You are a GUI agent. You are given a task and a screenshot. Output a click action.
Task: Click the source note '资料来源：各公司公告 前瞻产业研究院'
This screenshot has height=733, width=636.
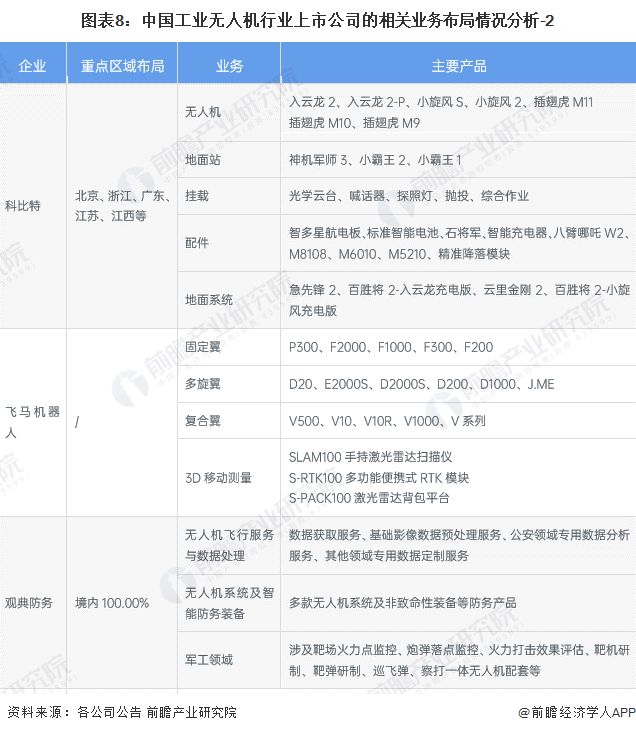(122, 712)
